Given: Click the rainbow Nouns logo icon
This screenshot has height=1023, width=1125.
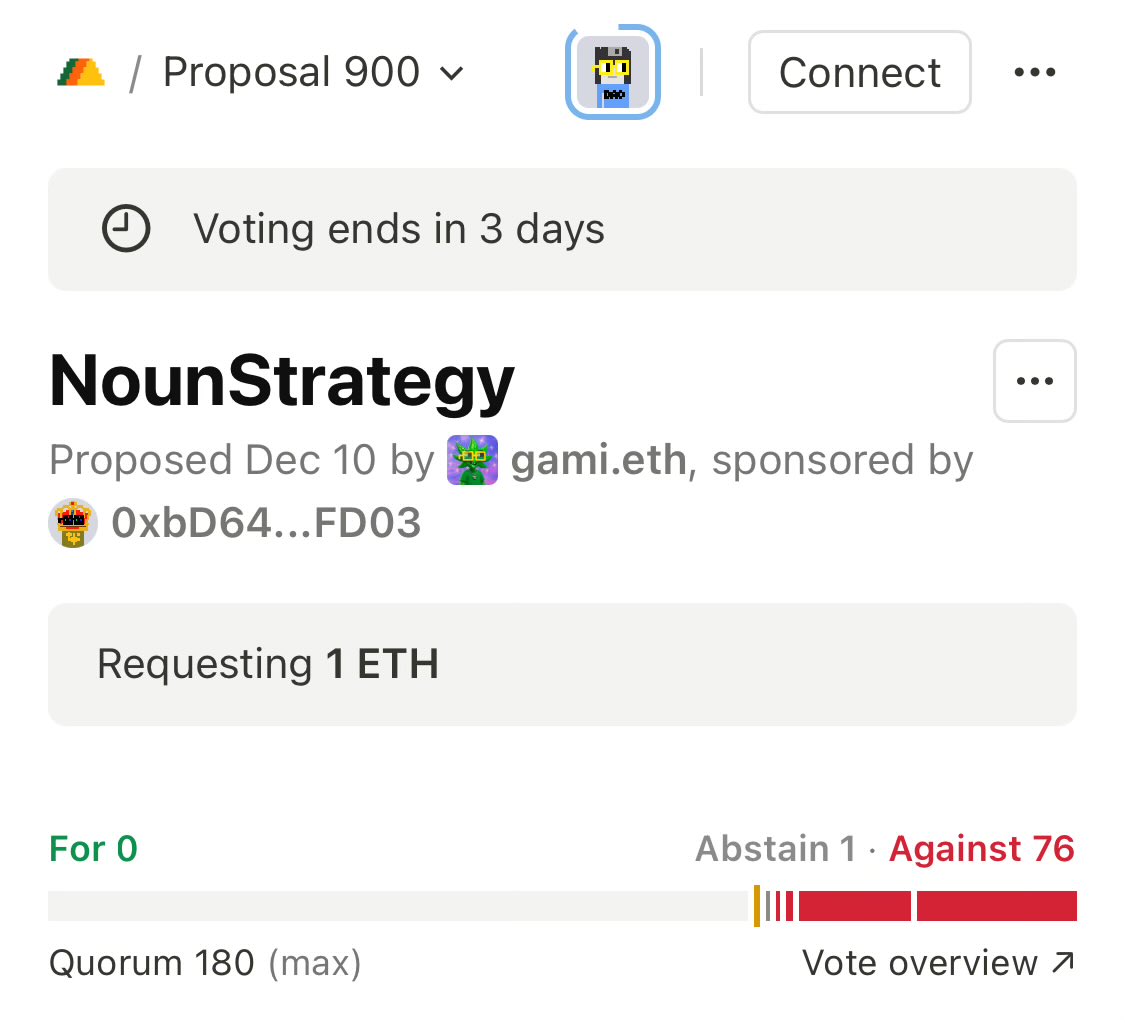Looking at the screenshot, I should tap(81, 73).
